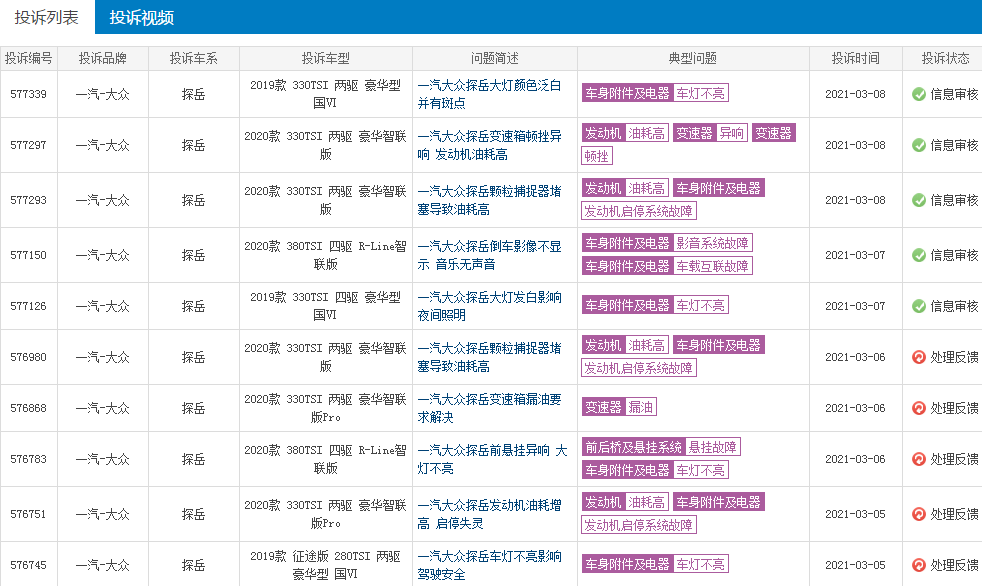This screenshot has width=982, height=586.
Task: Click red feedback icon for complaint 576980
Action: click(919, 357)
